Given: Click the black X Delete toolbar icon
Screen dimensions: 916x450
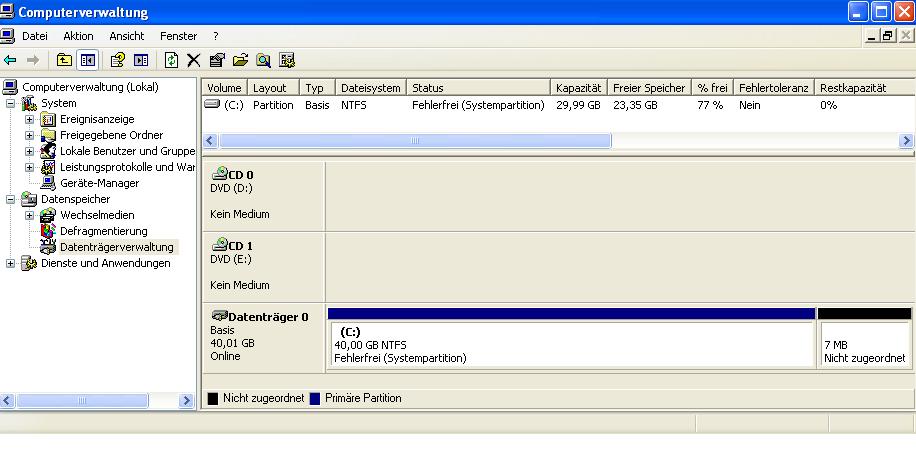Looking at the screenshot, I should pyautogui.click(x=194, y=60).
